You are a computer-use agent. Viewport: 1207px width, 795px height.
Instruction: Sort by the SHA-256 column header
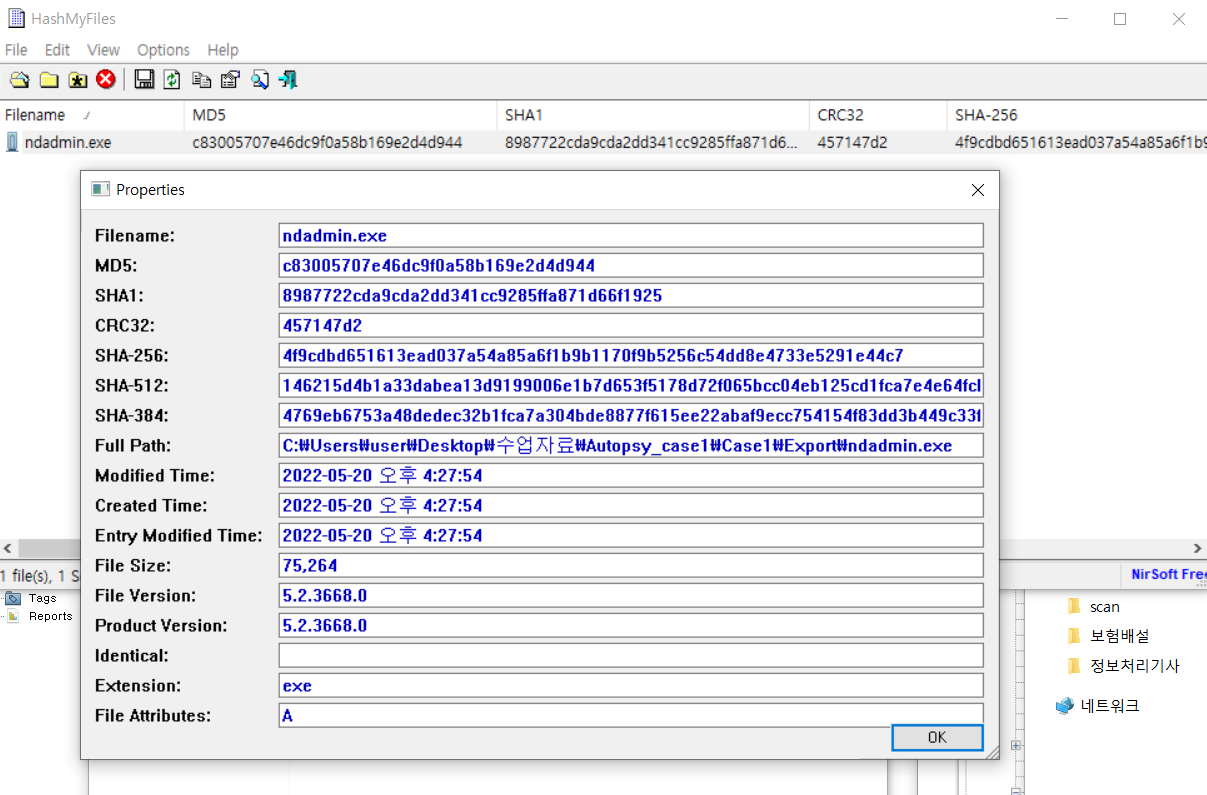tap(1077, 115)
